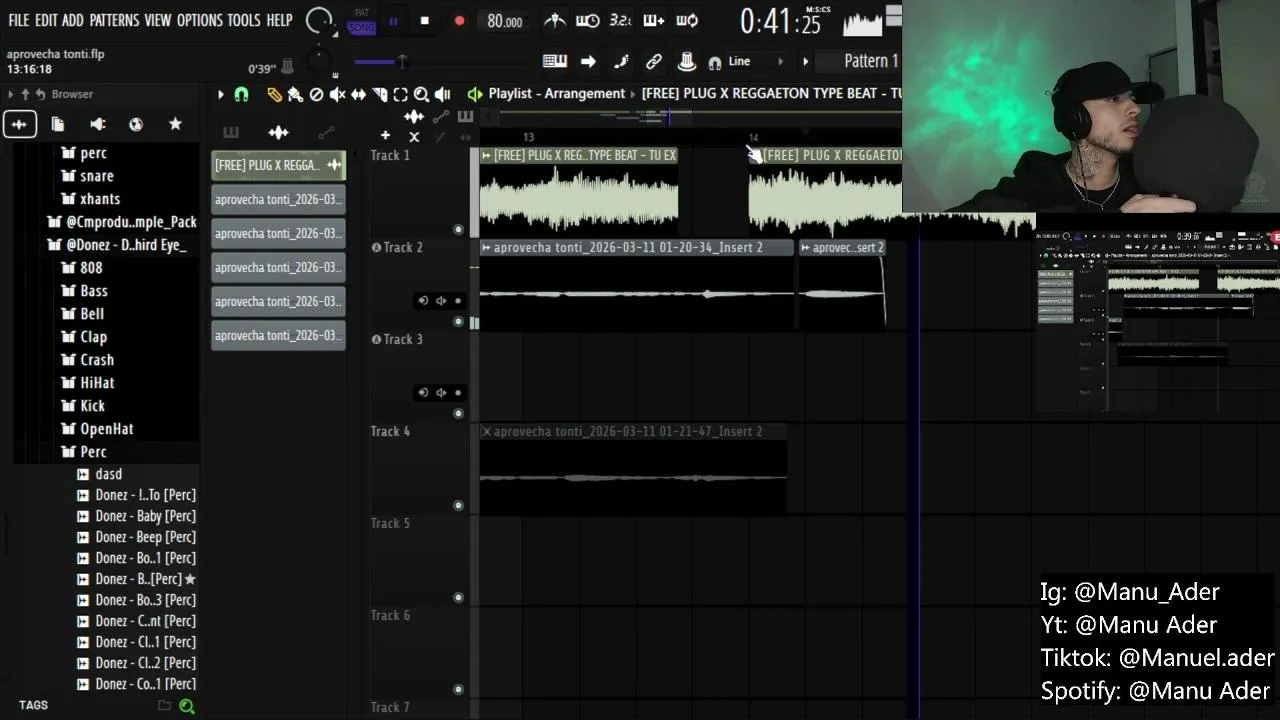Click the chain link icon
This screenshot has width=1280, height=720.
[x=654, y=61]
